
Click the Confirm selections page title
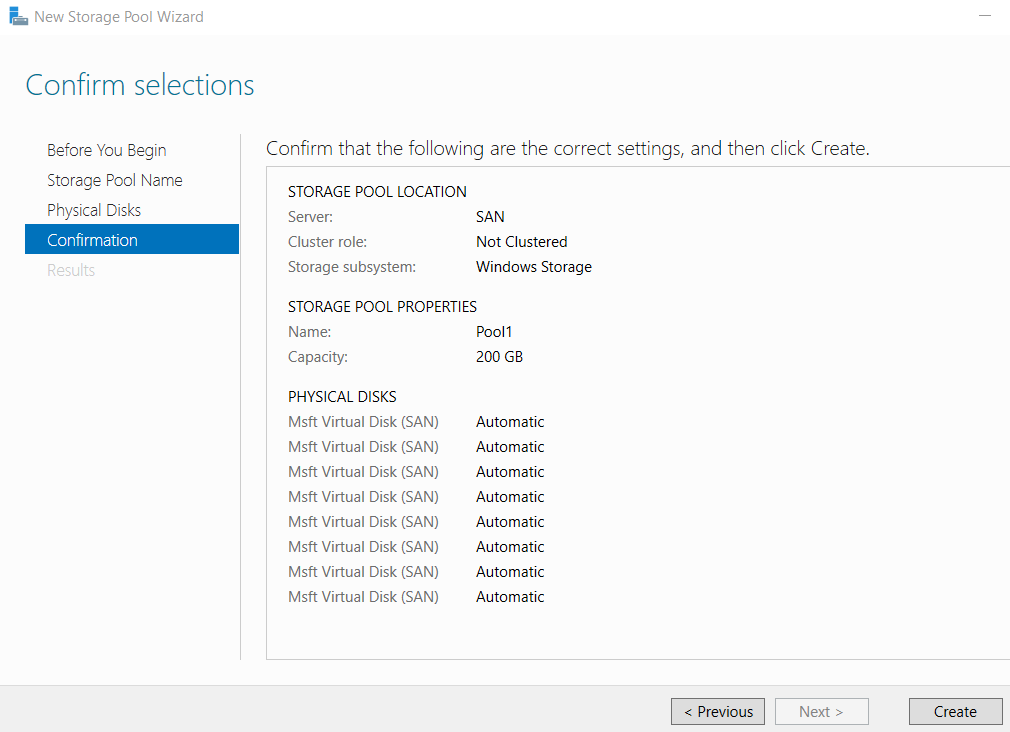pyautogui.click(x=140, y=85)
